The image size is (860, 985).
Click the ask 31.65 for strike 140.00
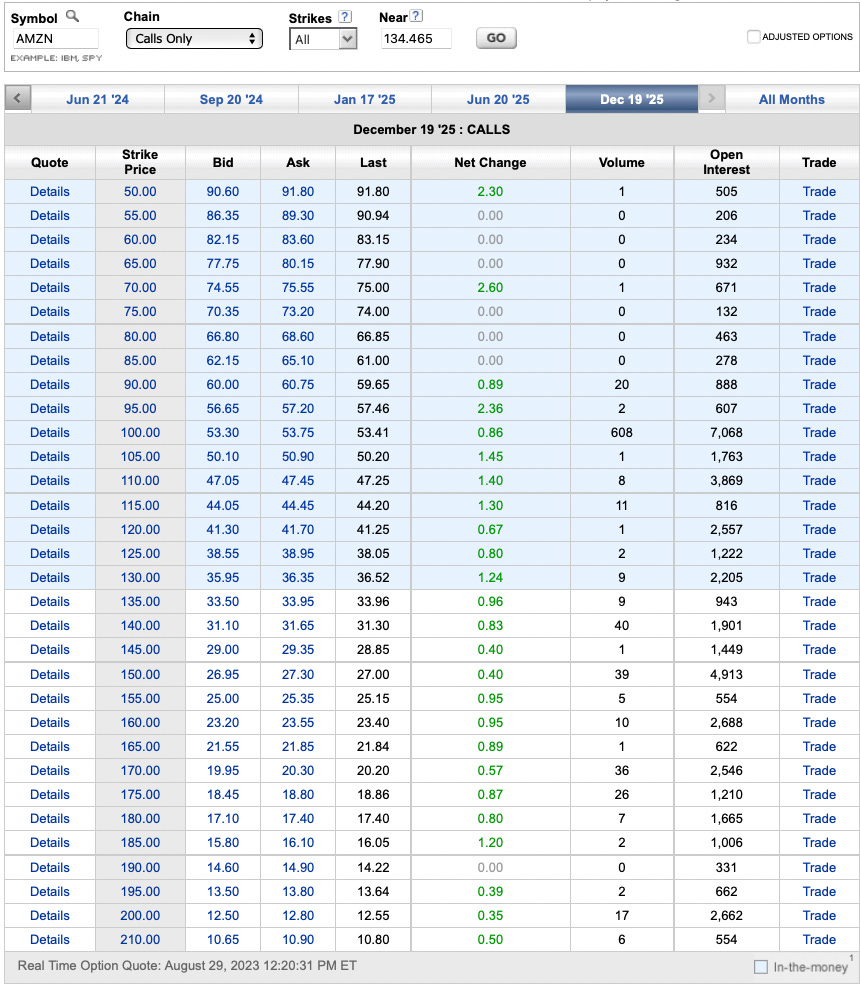tap(298, 625)
